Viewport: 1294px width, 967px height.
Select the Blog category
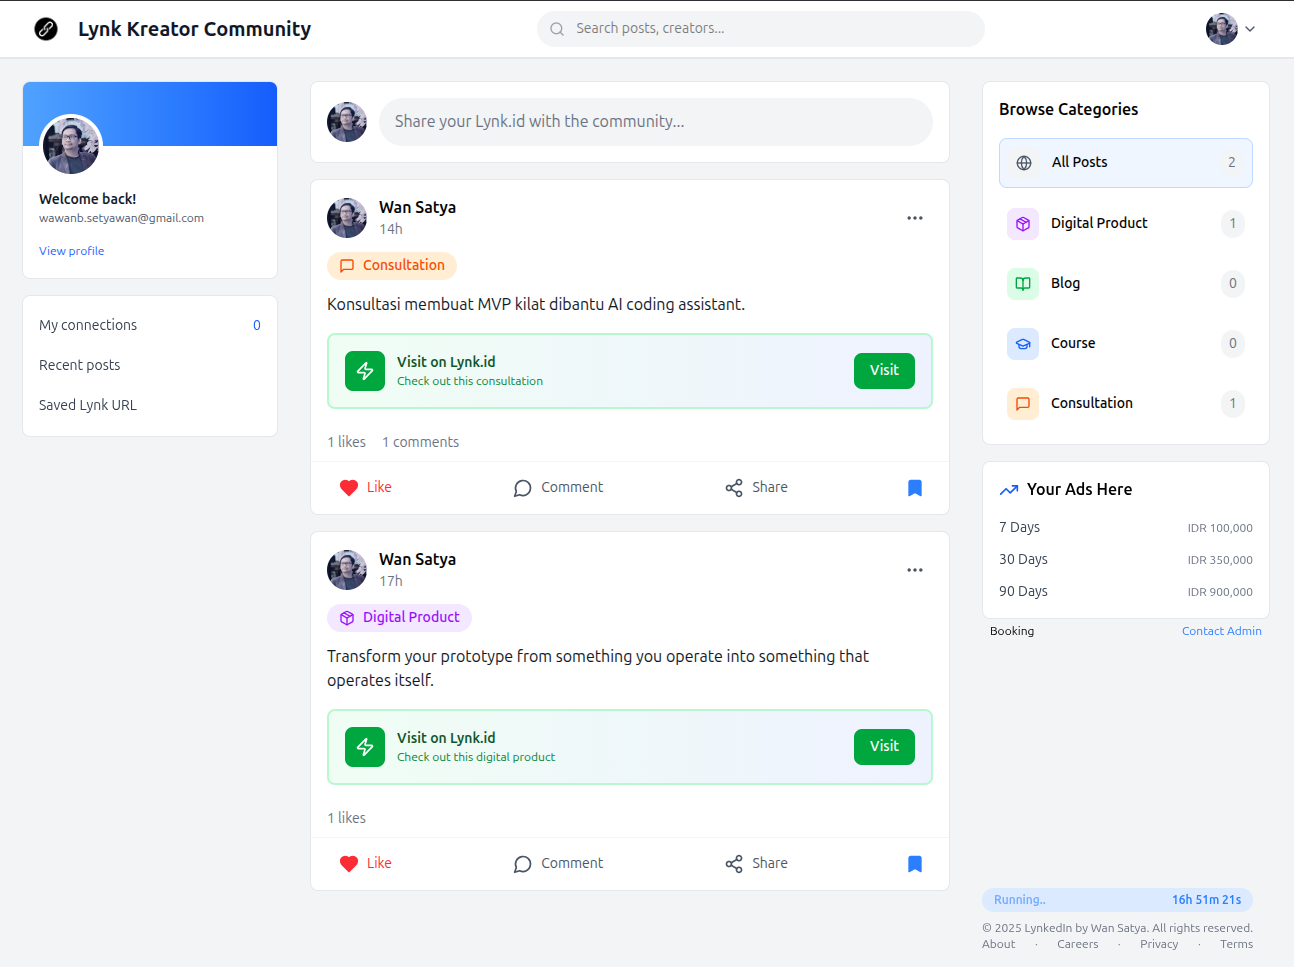point(1126,283)
